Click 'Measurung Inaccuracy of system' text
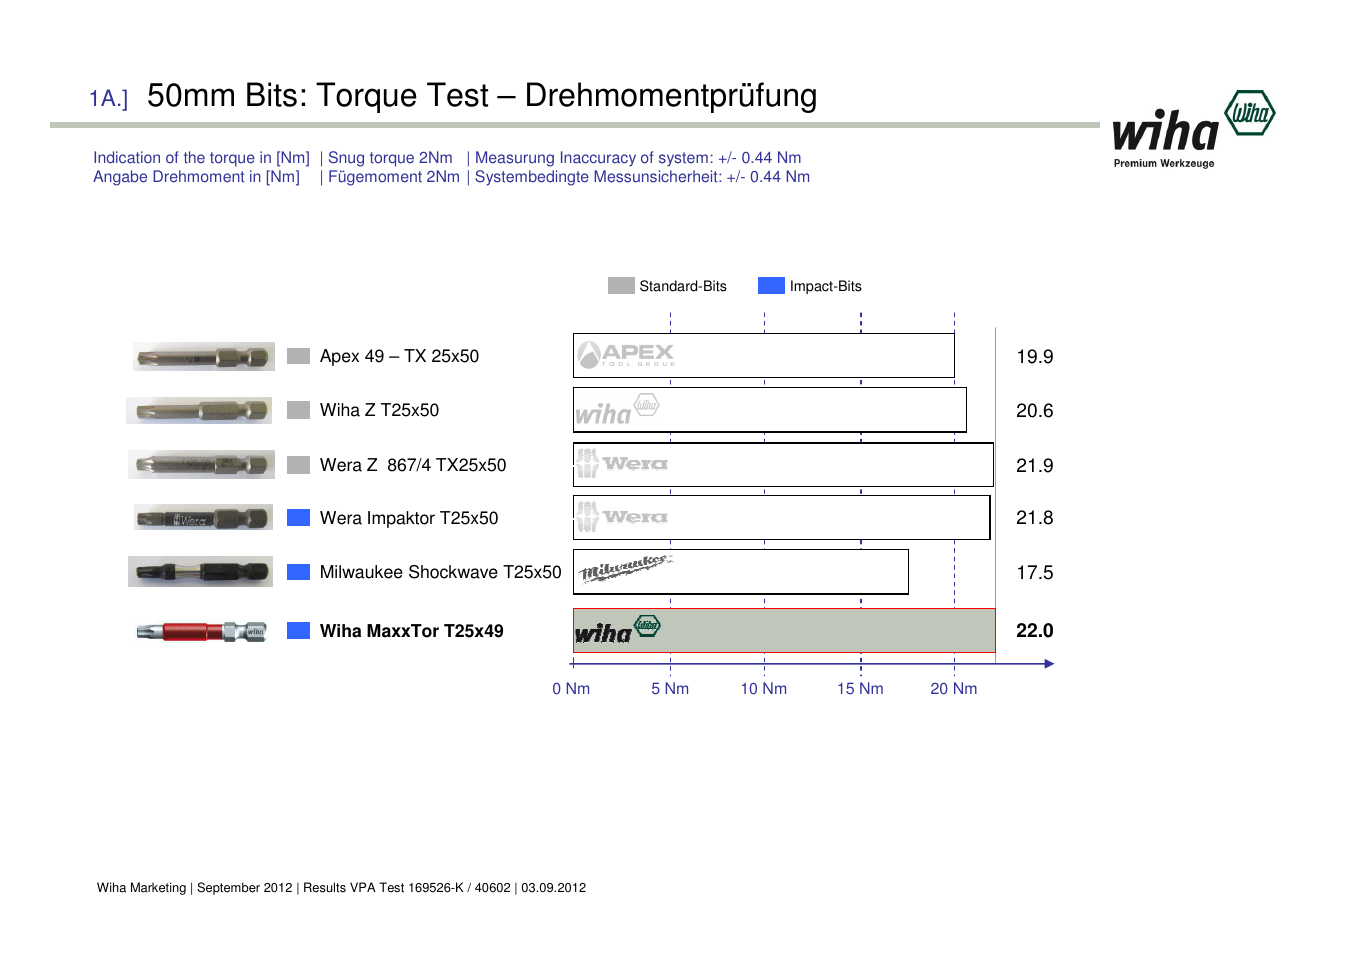 (x=592, y=158)
